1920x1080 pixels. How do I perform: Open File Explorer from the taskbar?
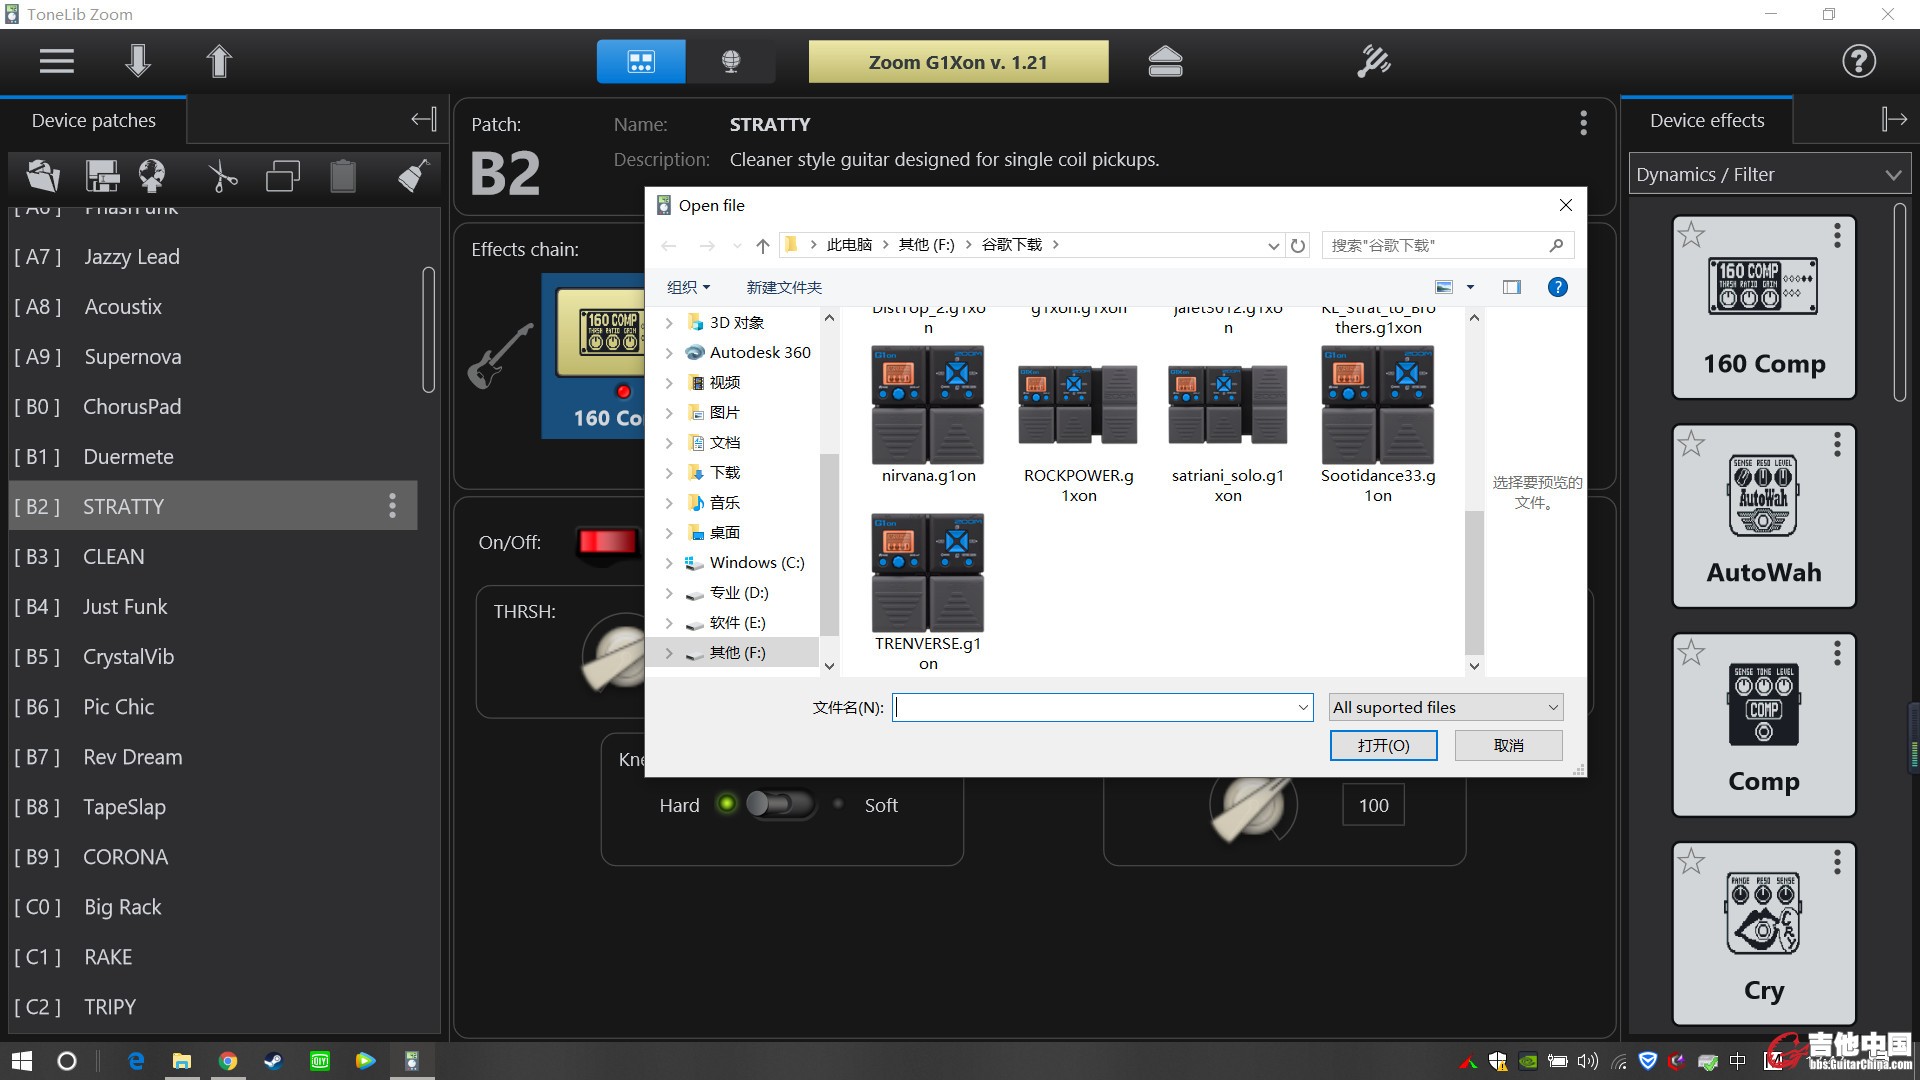(x=182, y=1061)
